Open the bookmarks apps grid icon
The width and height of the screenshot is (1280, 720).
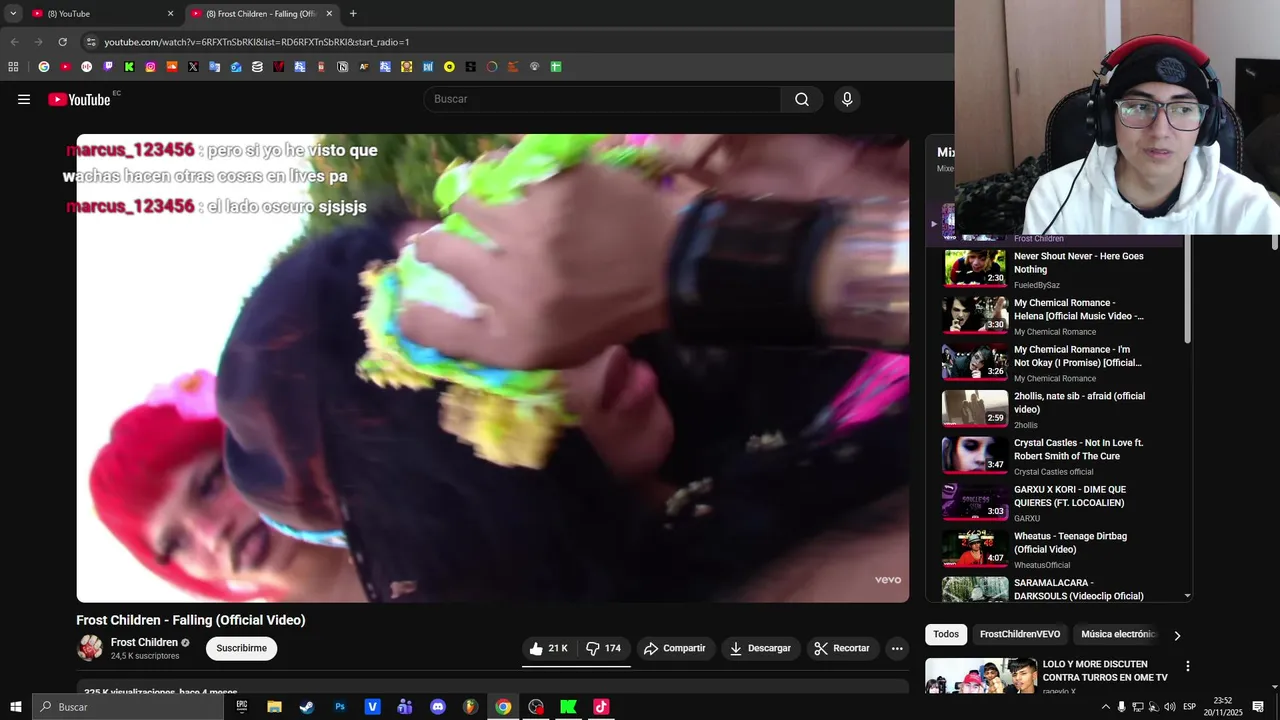[x=13, y=67]
